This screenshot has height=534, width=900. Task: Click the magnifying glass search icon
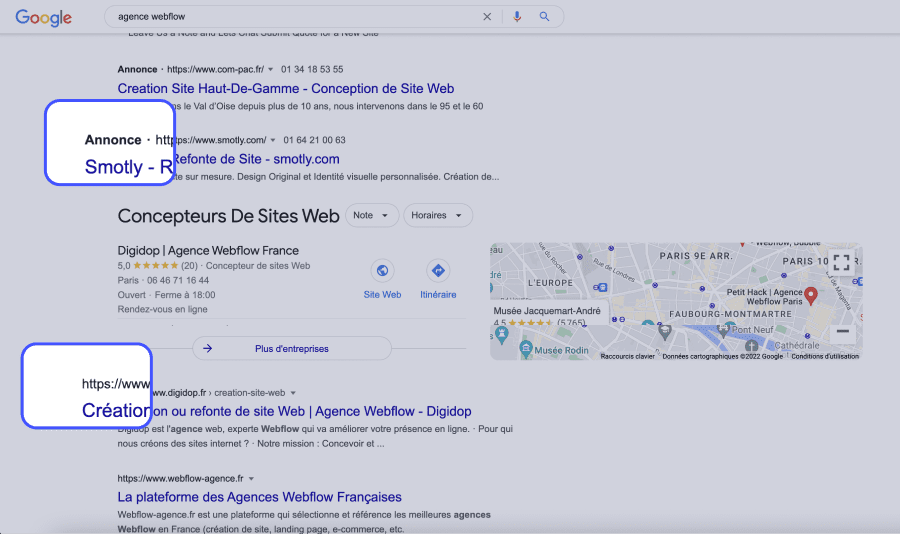pos(544,17)
